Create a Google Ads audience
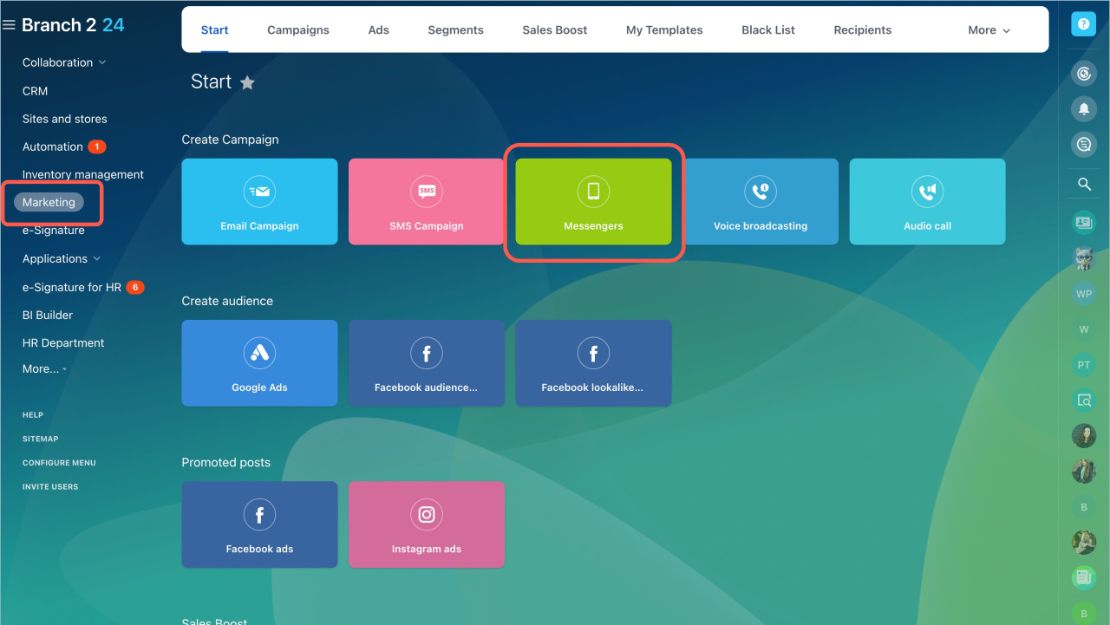Screen dimensions: 1110x625 point(259,363)
